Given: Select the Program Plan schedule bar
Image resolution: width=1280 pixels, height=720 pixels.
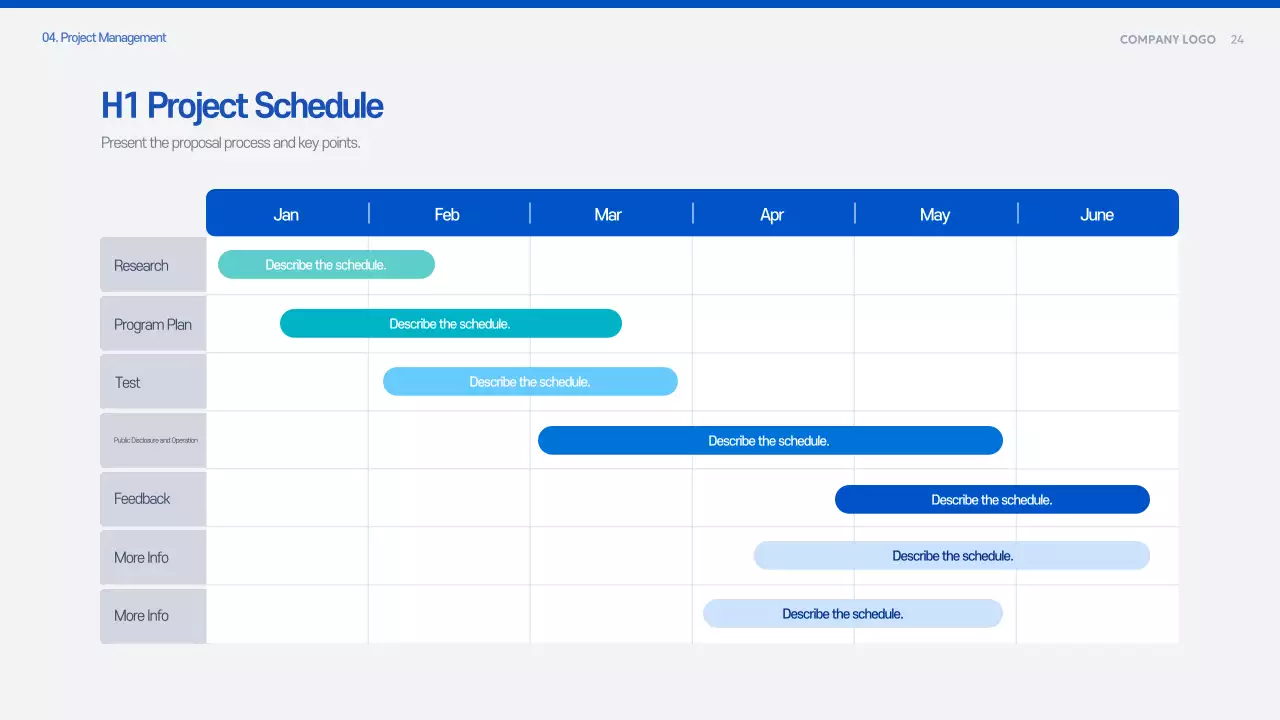Looking at the screenshot, I should 450,323.
